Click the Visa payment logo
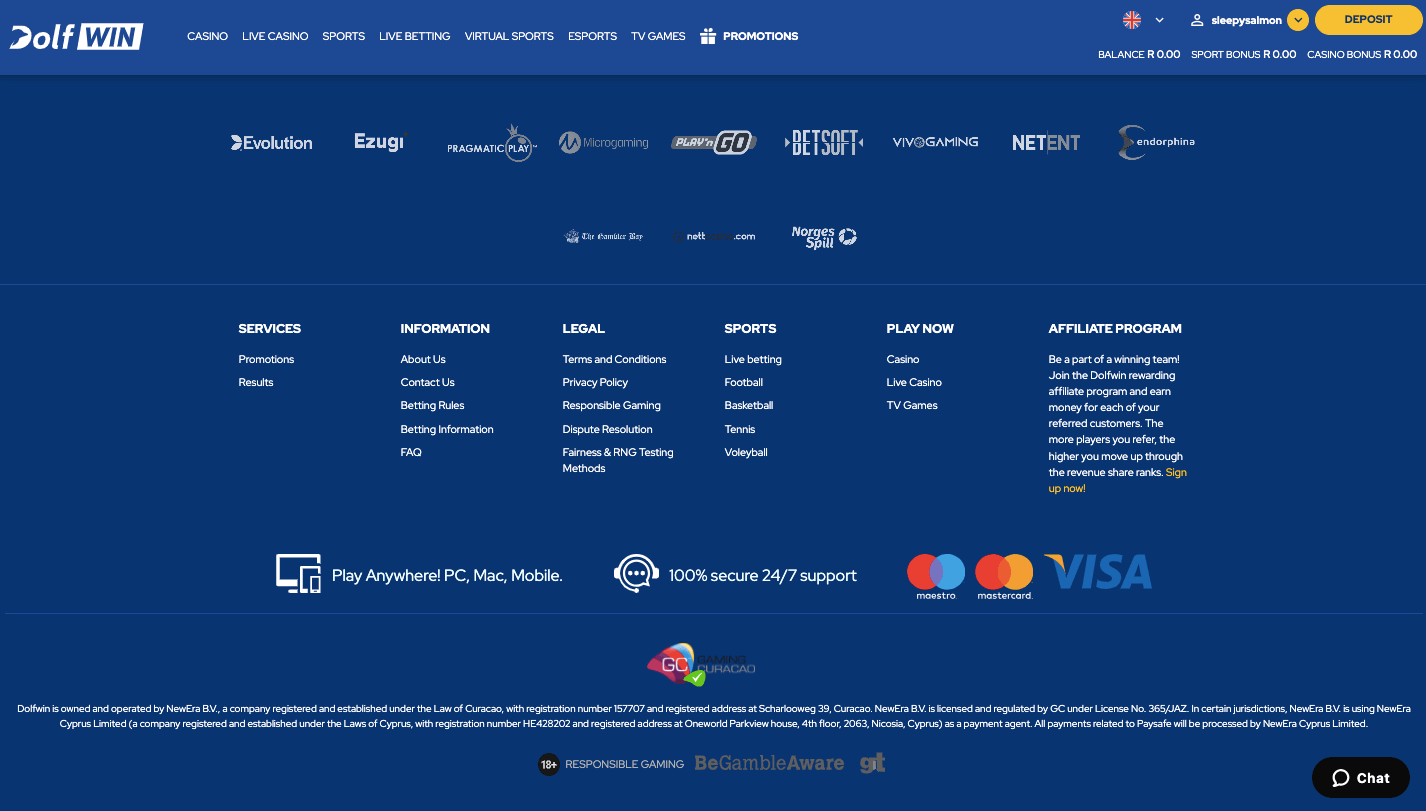The image size is (1426, 811). (x=1098, y=572)
